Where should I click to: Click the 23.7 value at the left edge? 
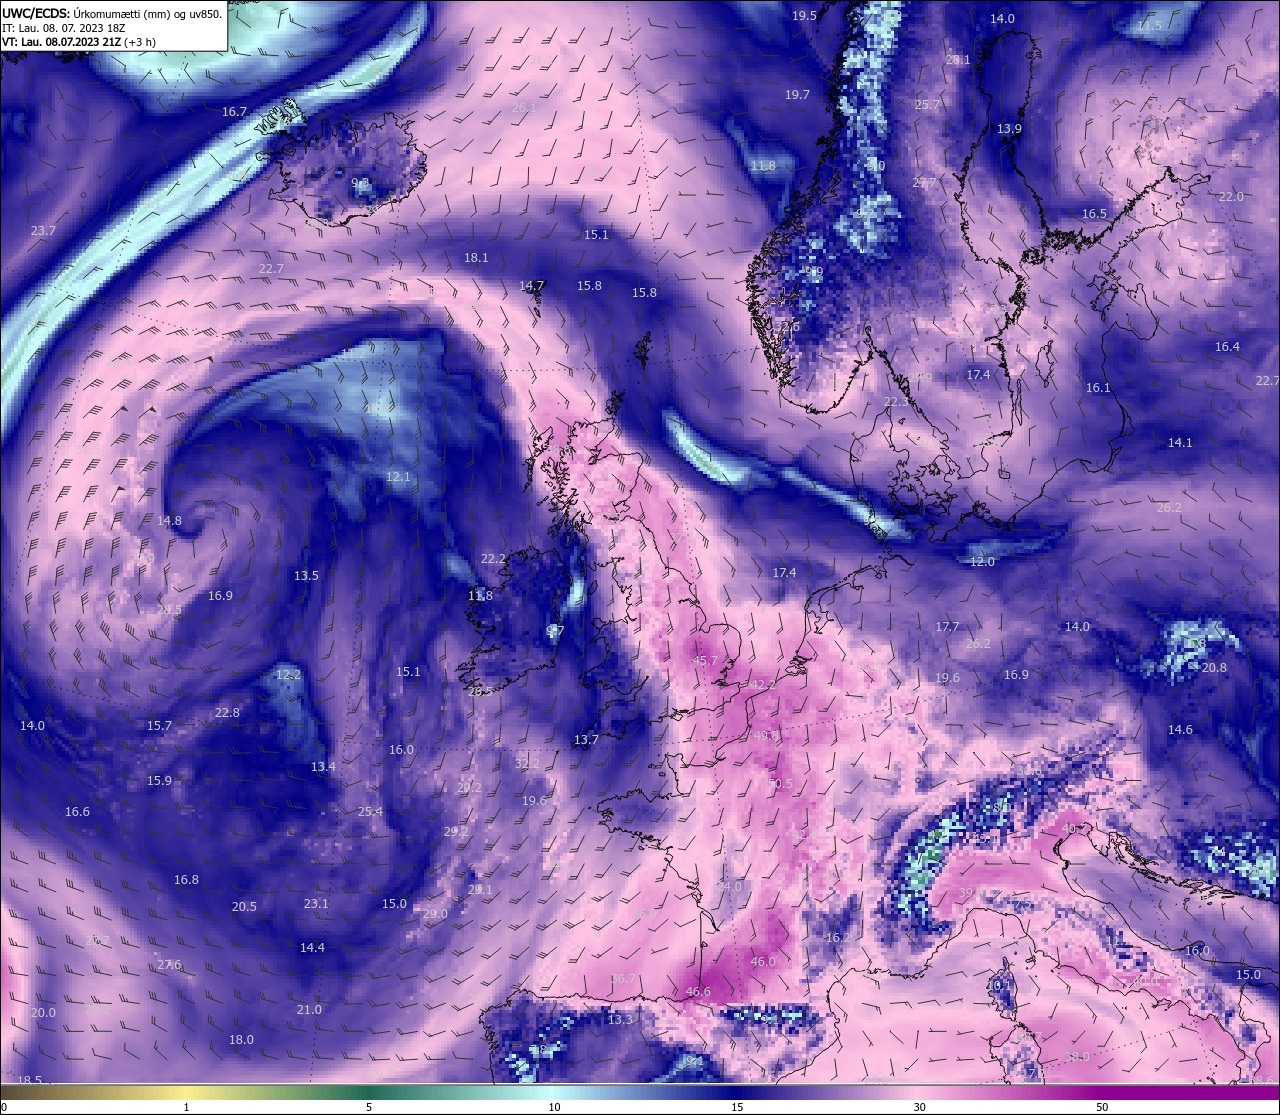tap(43, 231)
